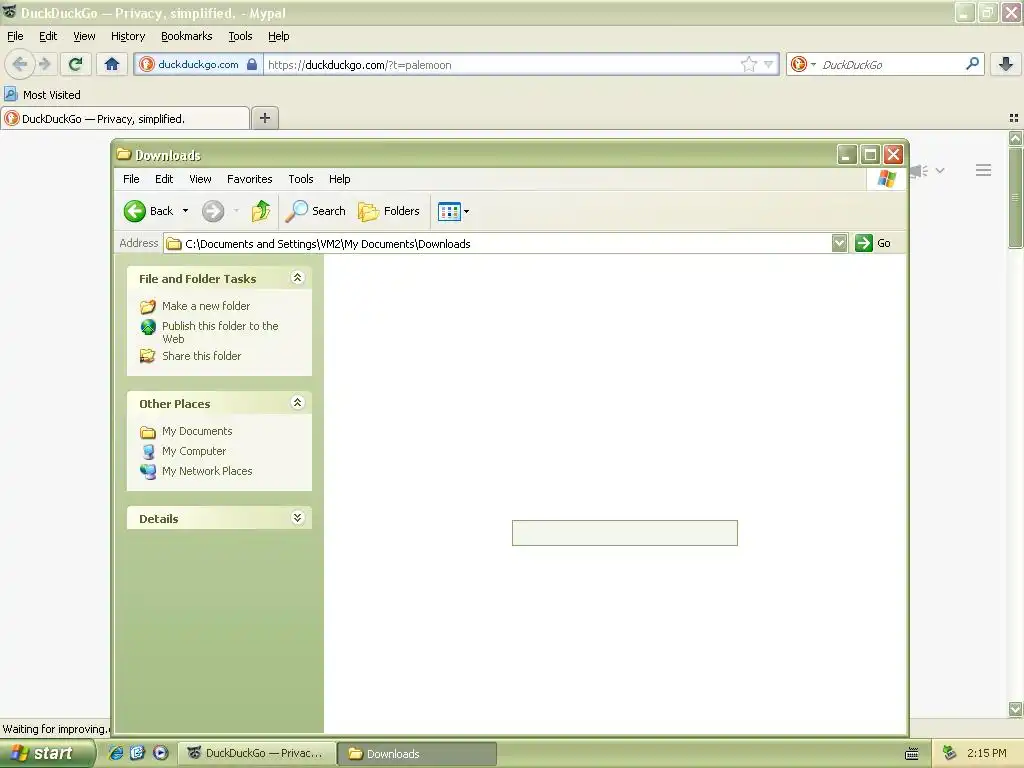This screenshot has height=768, width=1024.
Task: Click the browser page vertical scrollbar thumb
Action: coord(1015,197)
